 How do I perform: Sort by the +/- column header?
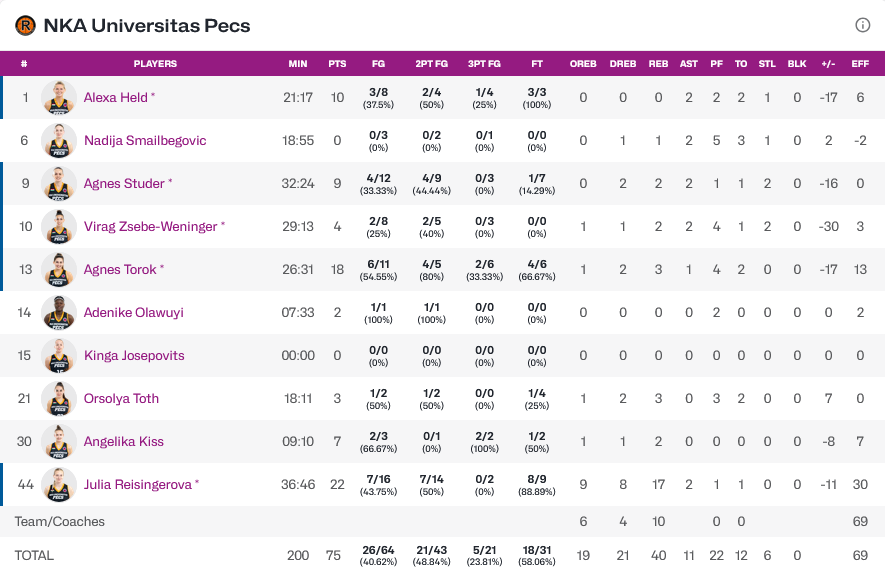(828, 64)
